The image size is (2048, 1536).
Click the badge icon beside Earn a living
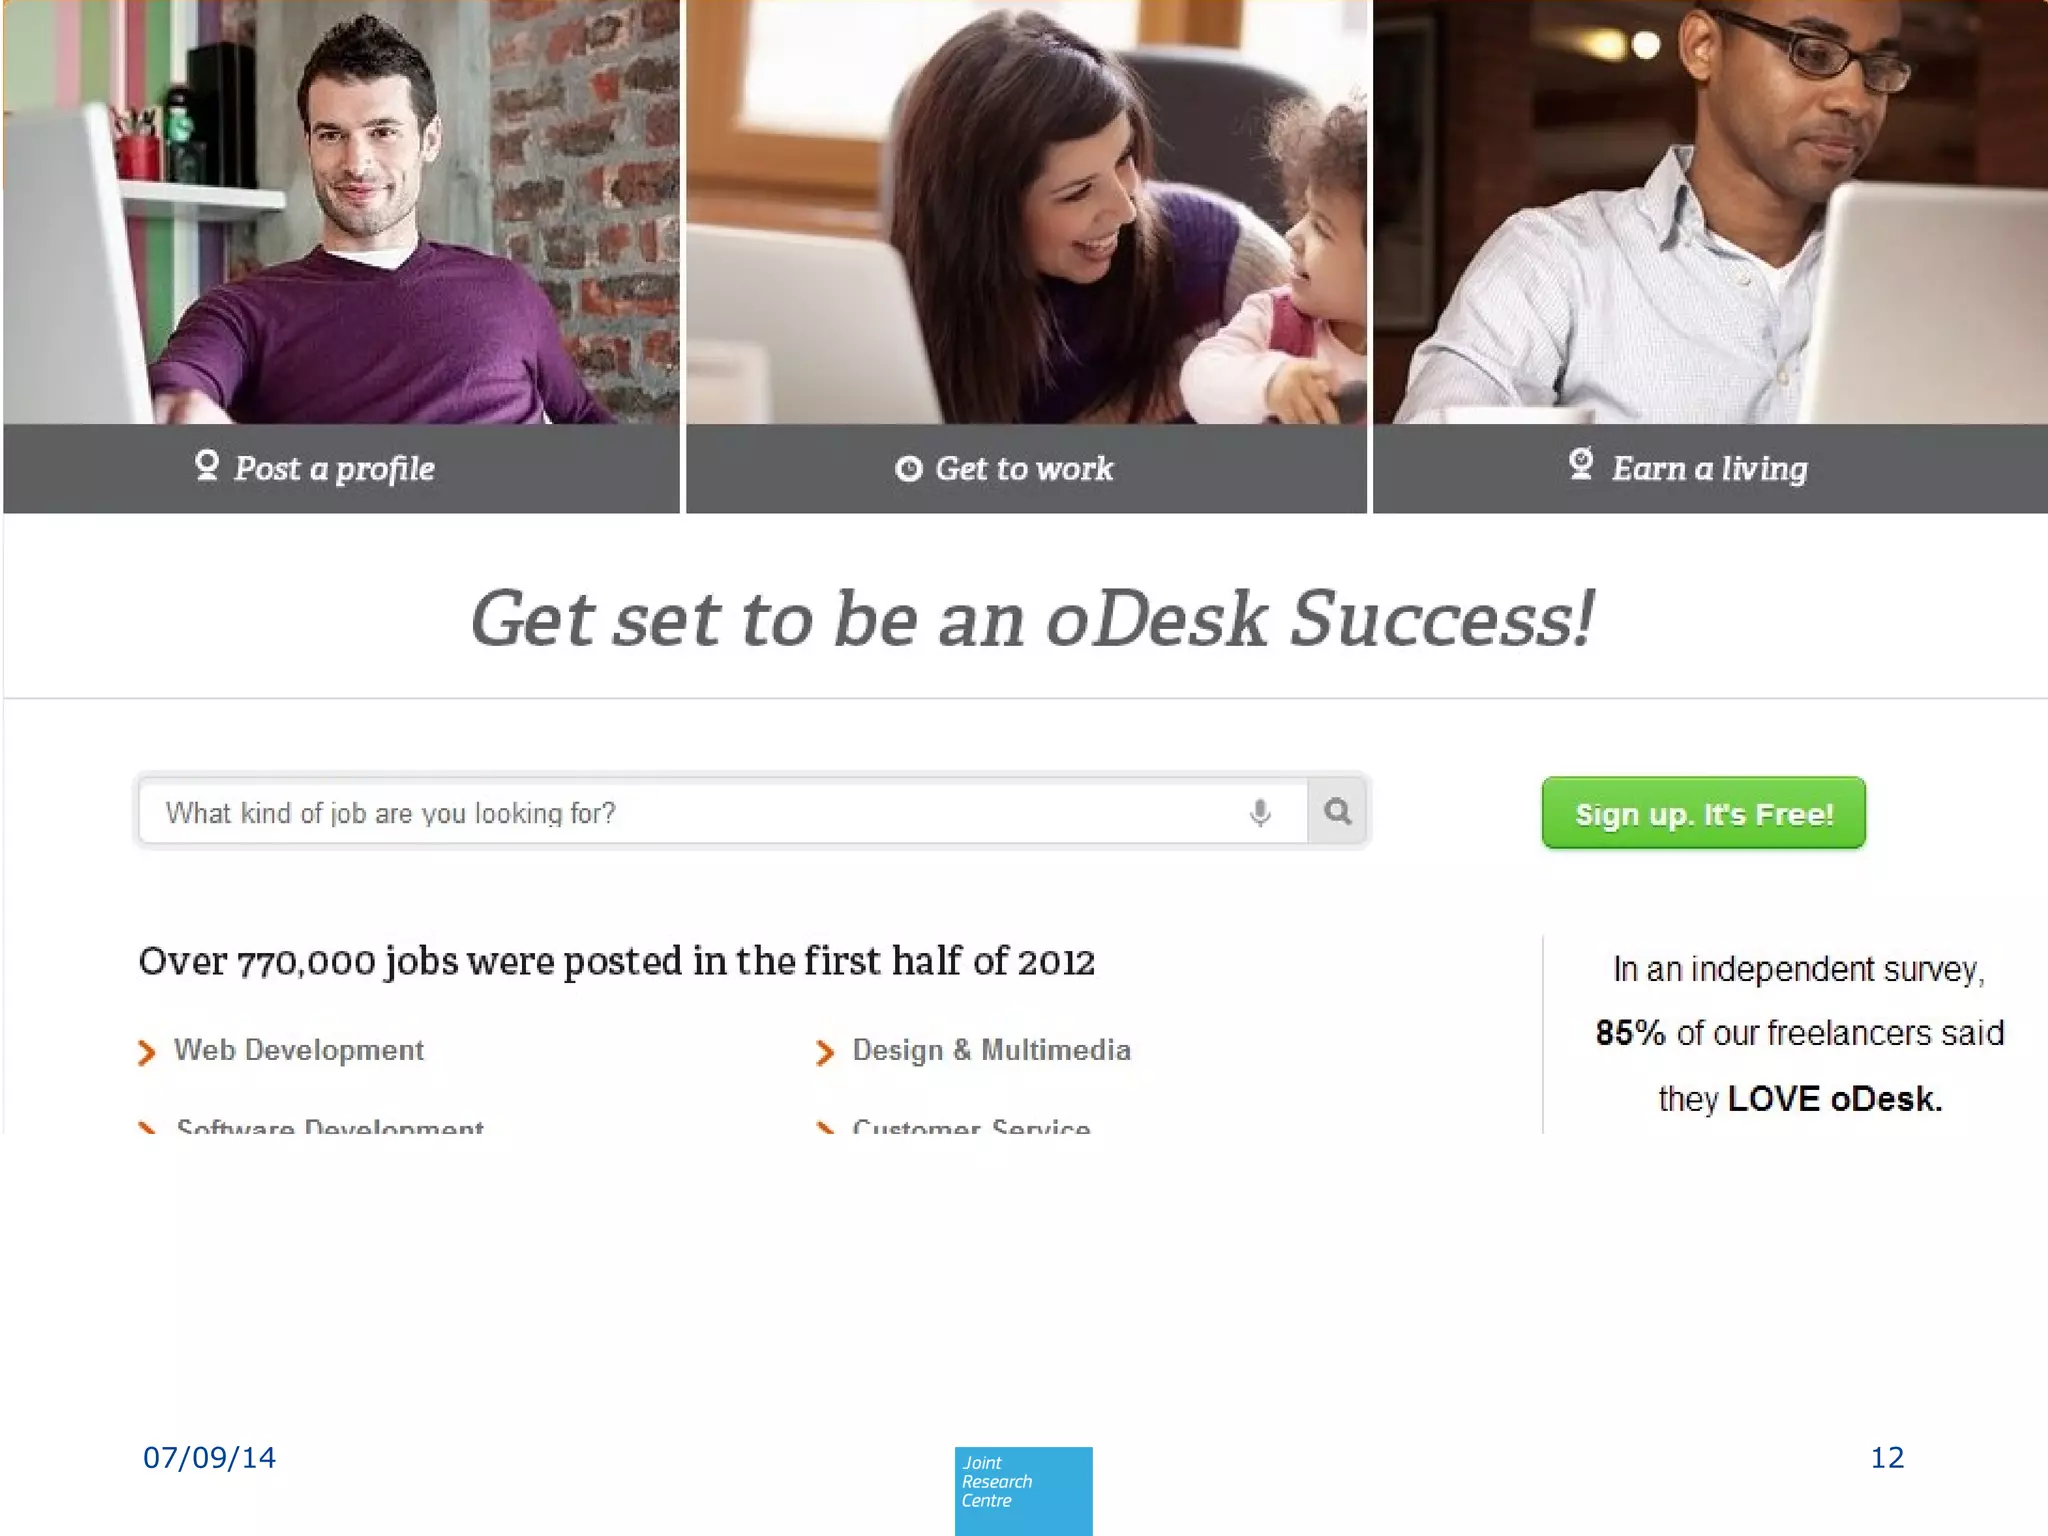coord(1581,464)
